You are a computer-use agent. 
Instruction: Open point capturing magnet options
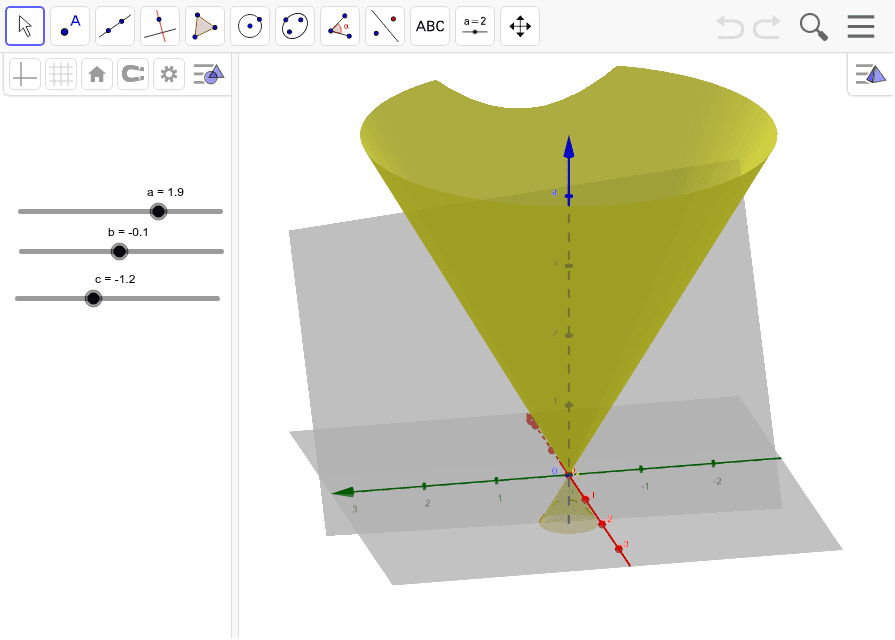pos(133,74)
